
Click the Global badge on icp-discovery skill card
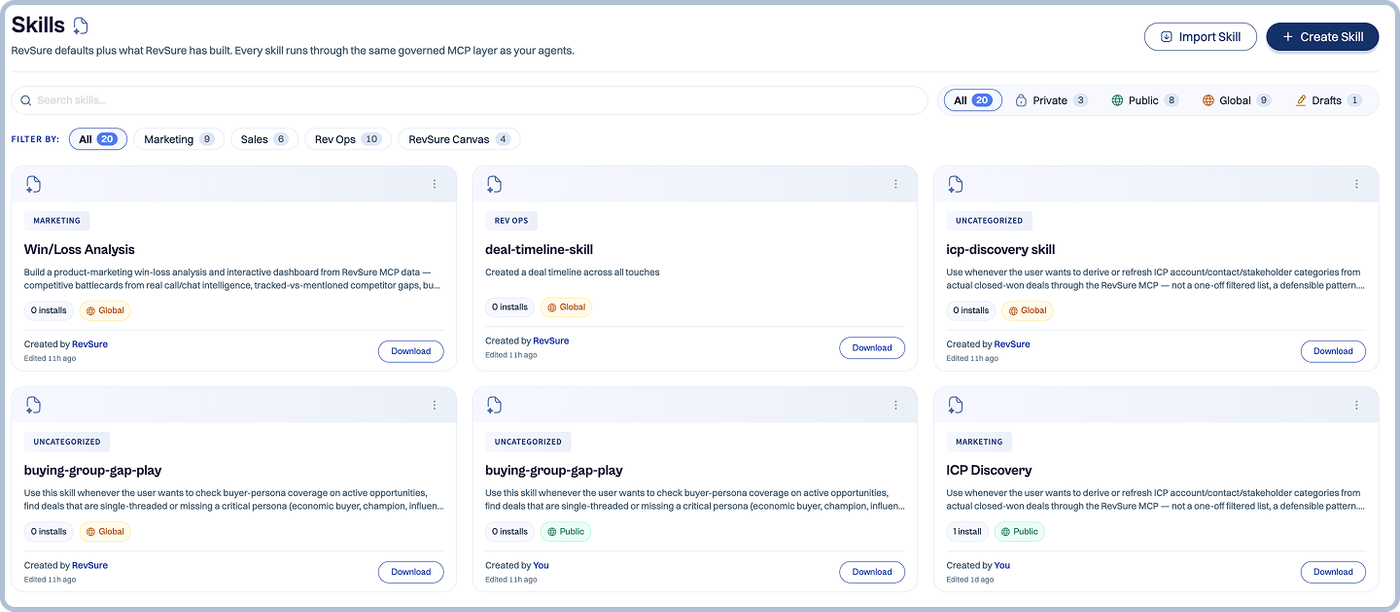click(x=1027, y=310)
